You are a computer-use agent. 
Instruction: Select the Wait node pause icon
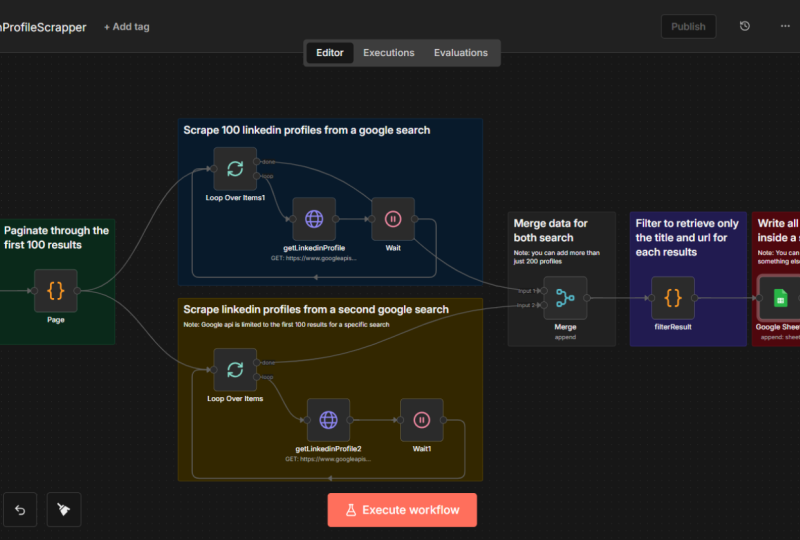(393, 219)
